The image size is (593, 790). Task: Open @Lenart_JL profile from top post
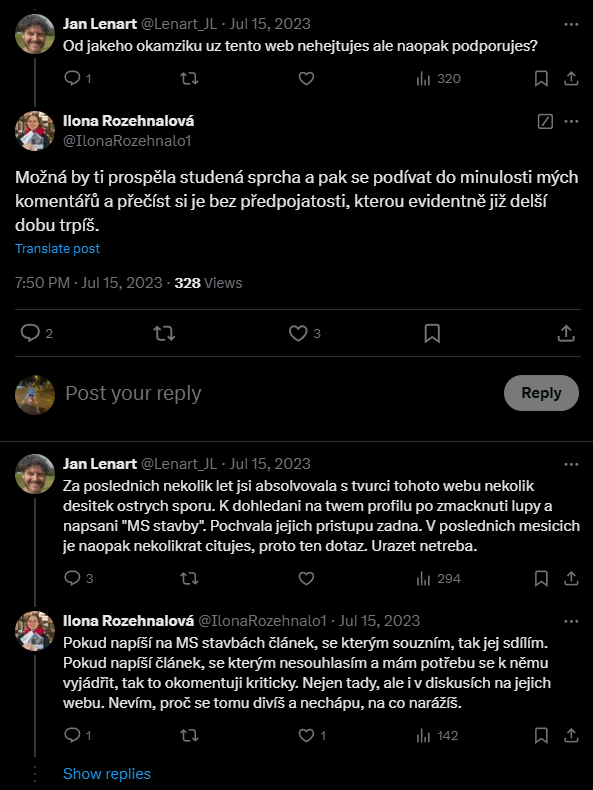coord(178,24)
